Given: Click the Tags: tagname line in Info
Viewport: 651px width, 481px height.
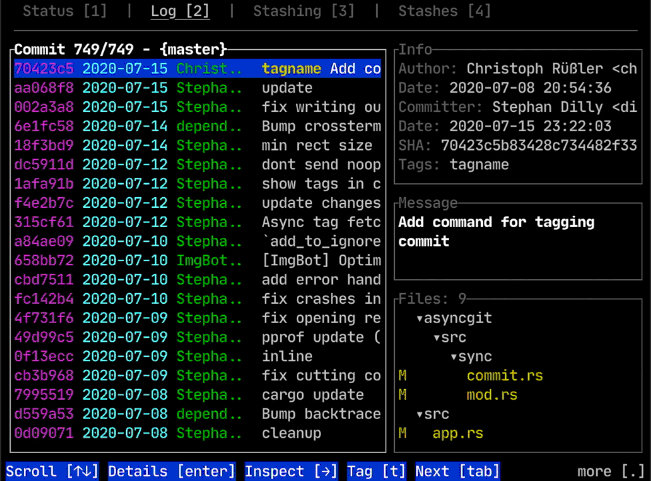Looking at the screenshot, I should (453, 165).
